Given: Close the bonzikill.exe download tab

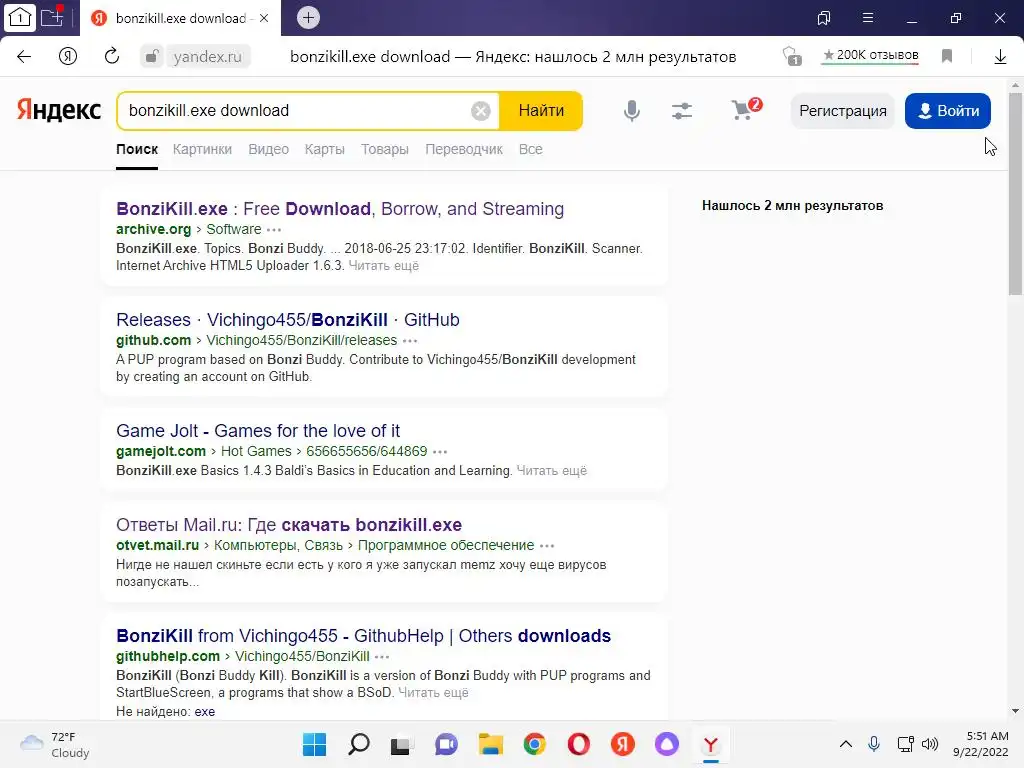Looking at the screenshot, I should tap(264, 18).
